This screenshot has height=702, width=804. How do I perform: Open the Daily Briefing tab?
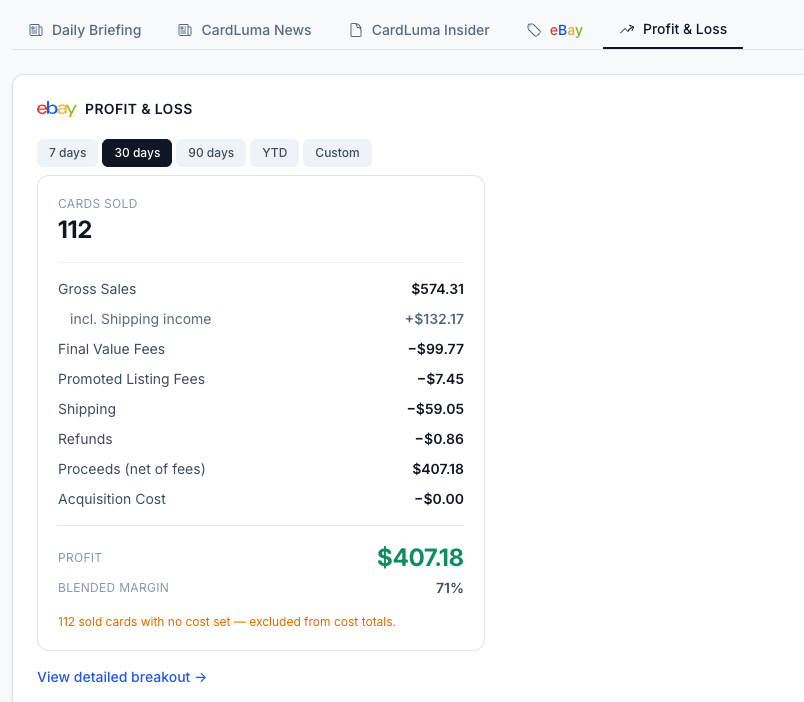coord(85,30)
